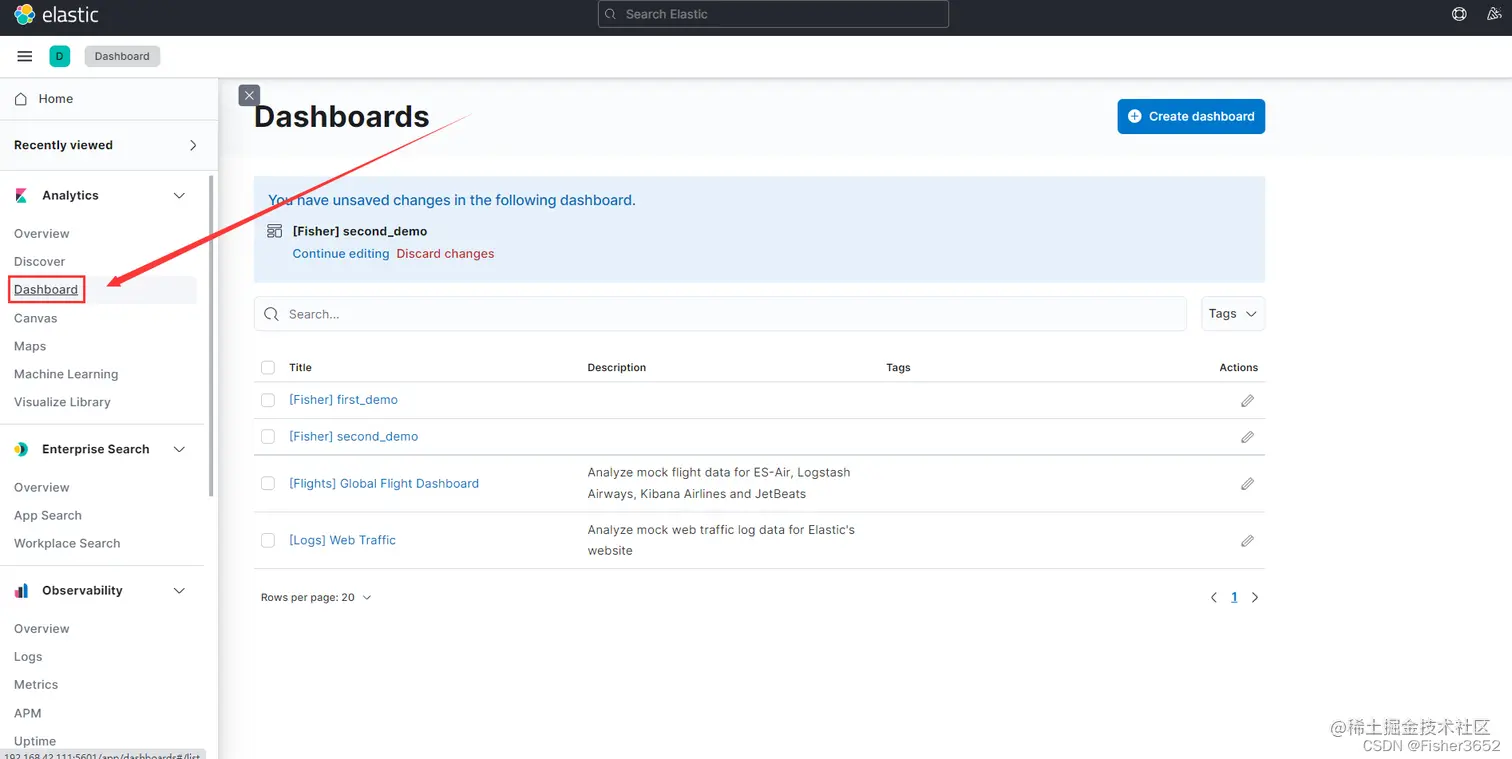Click page number 1 in pagination

[x=1234, y=597]
